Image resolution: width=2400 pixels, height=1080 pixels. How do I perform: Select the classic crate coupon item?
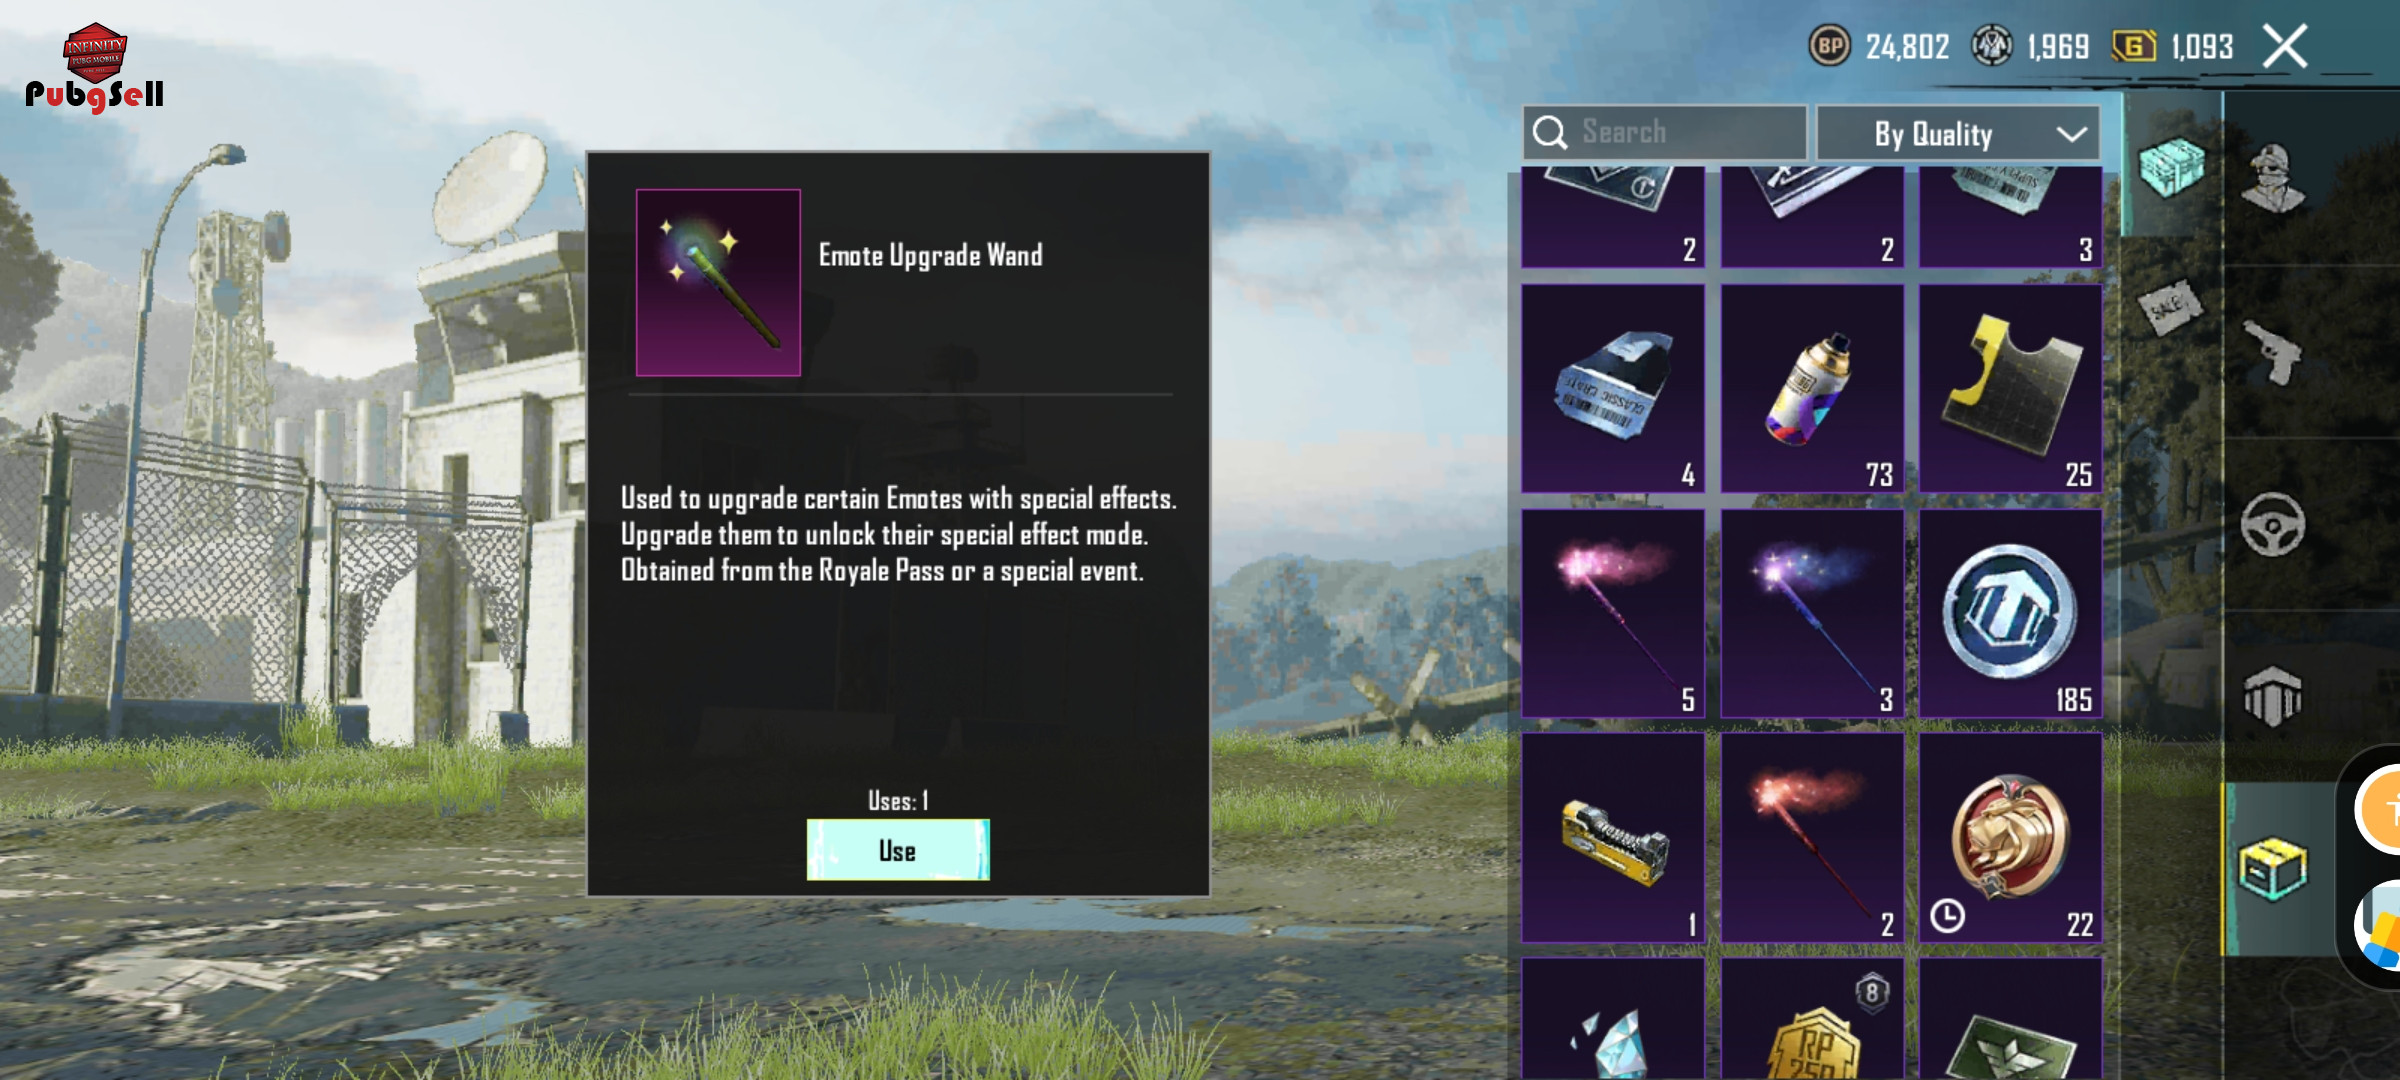tap(1613, 388)
